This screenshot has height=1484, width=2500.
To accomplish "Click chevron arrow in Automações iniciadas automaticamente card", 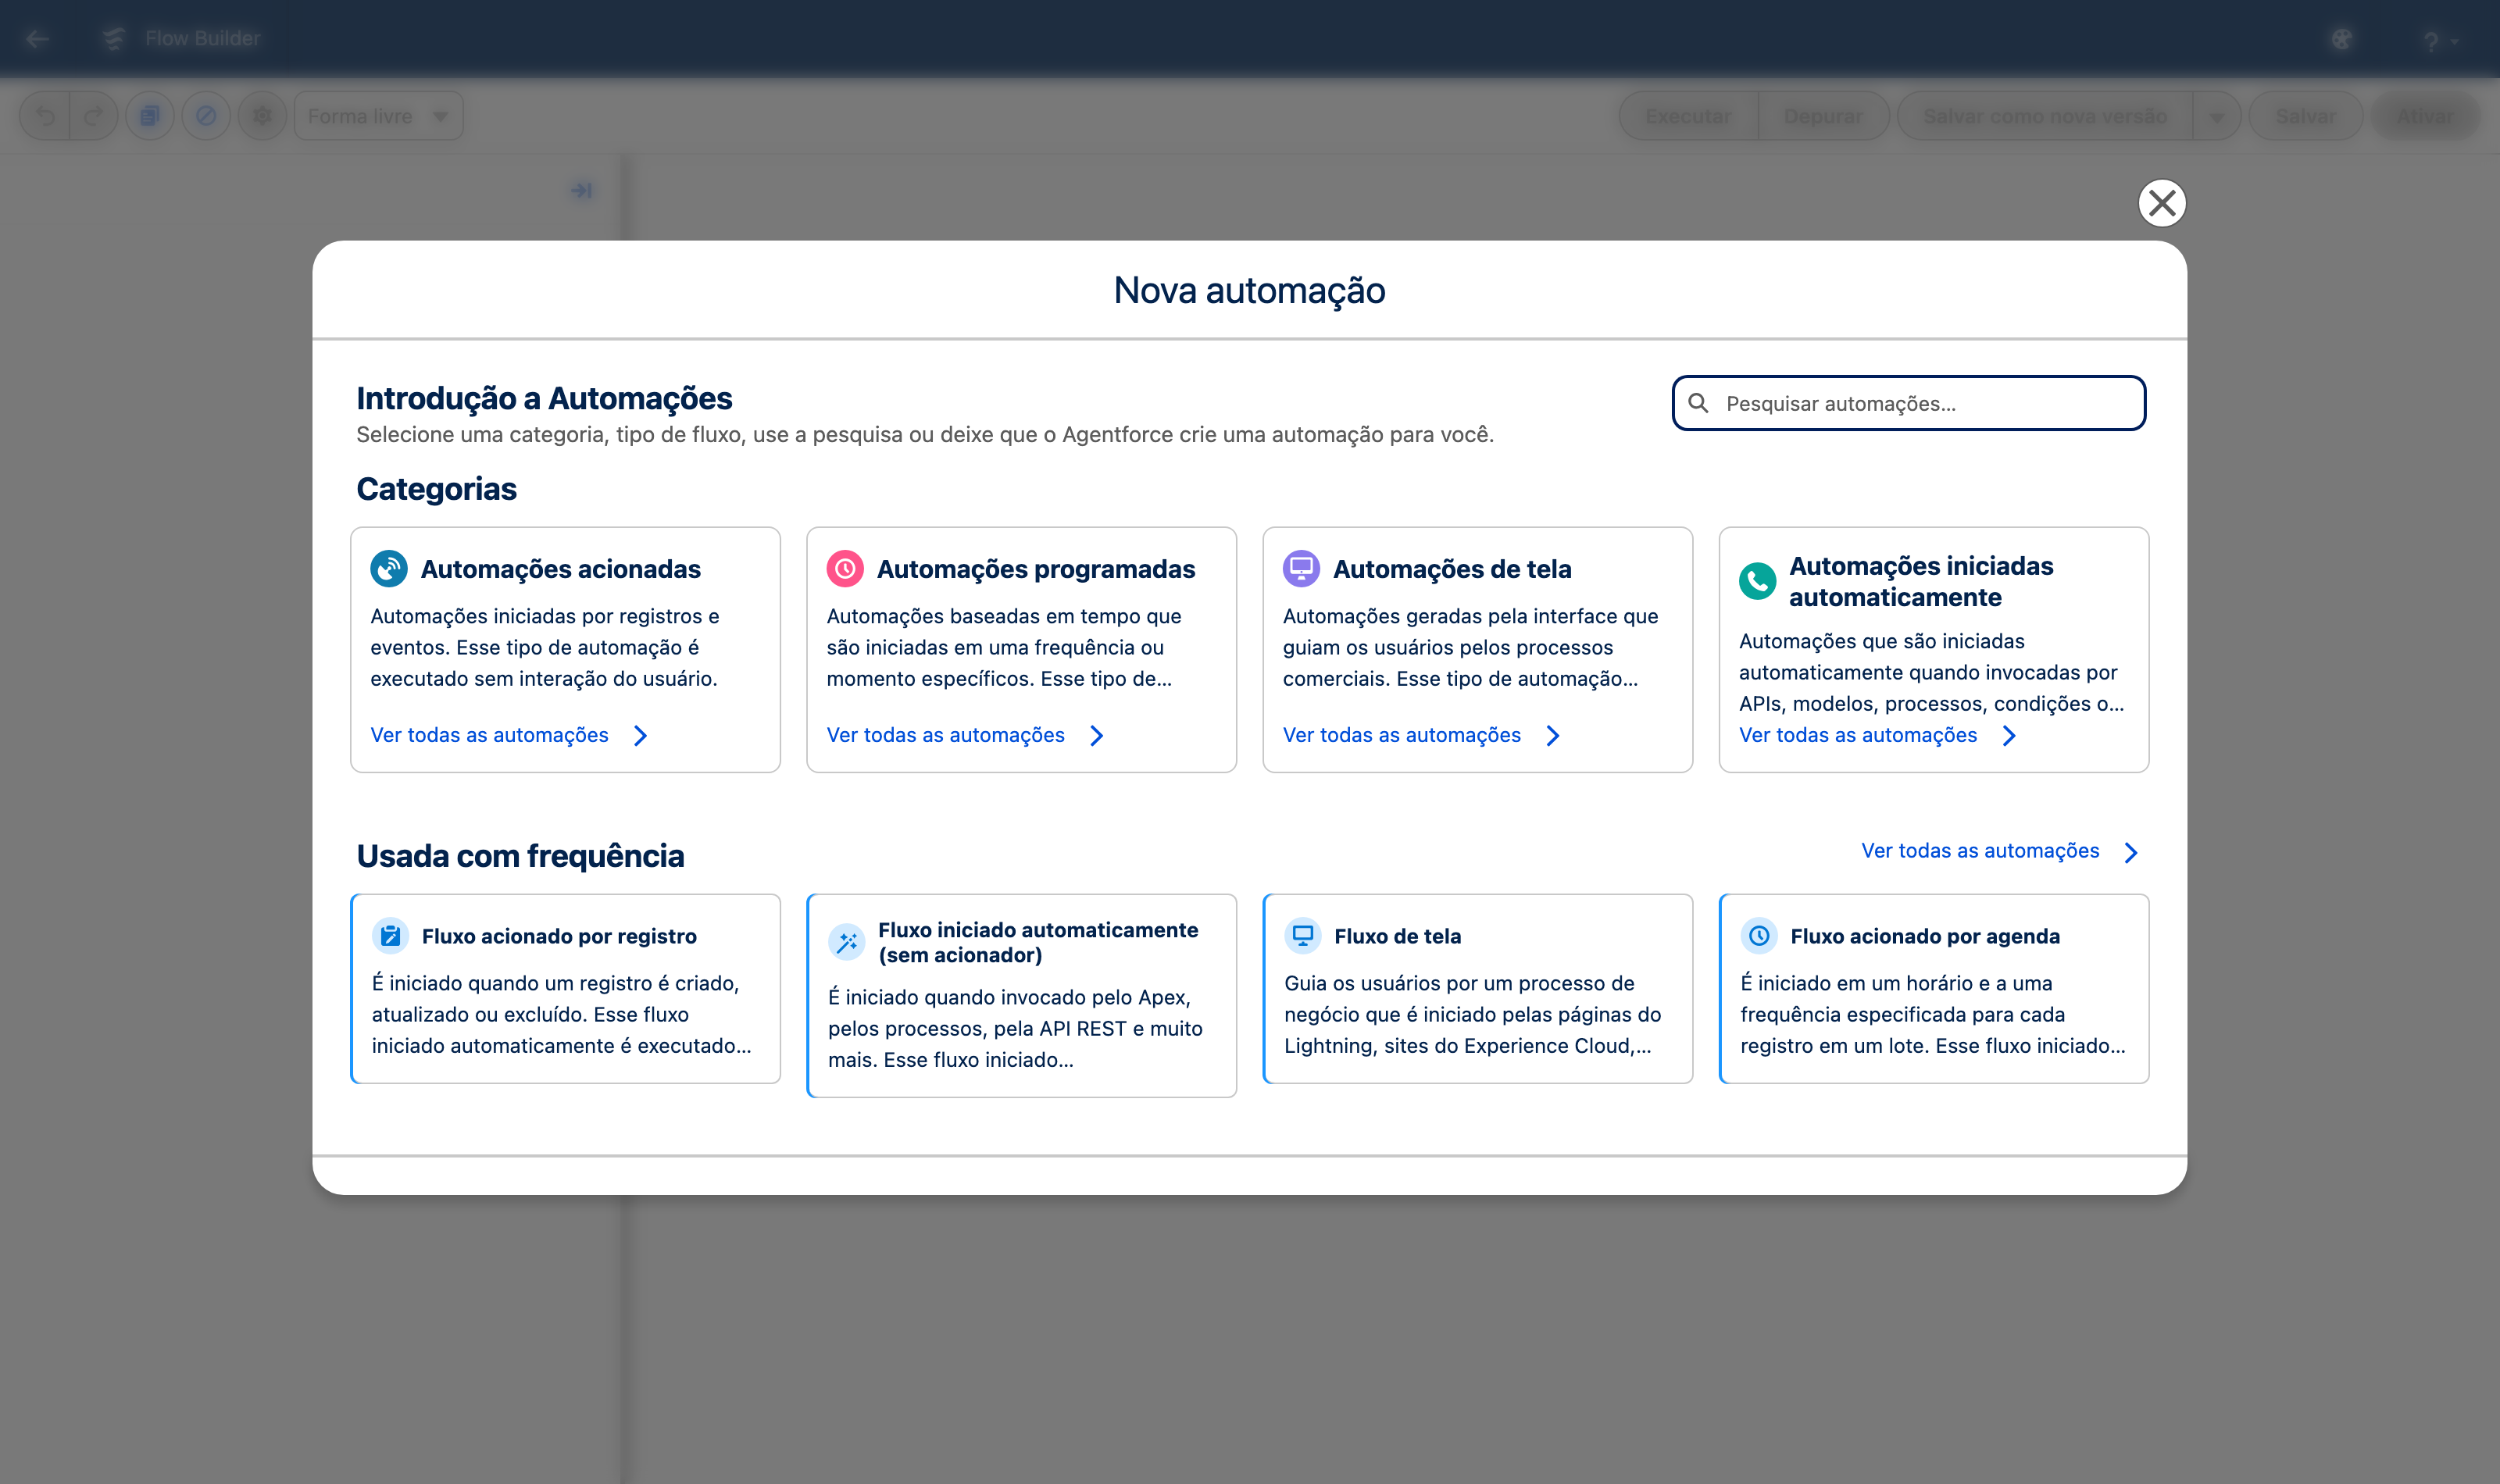I will click(x=2009, y=736).
